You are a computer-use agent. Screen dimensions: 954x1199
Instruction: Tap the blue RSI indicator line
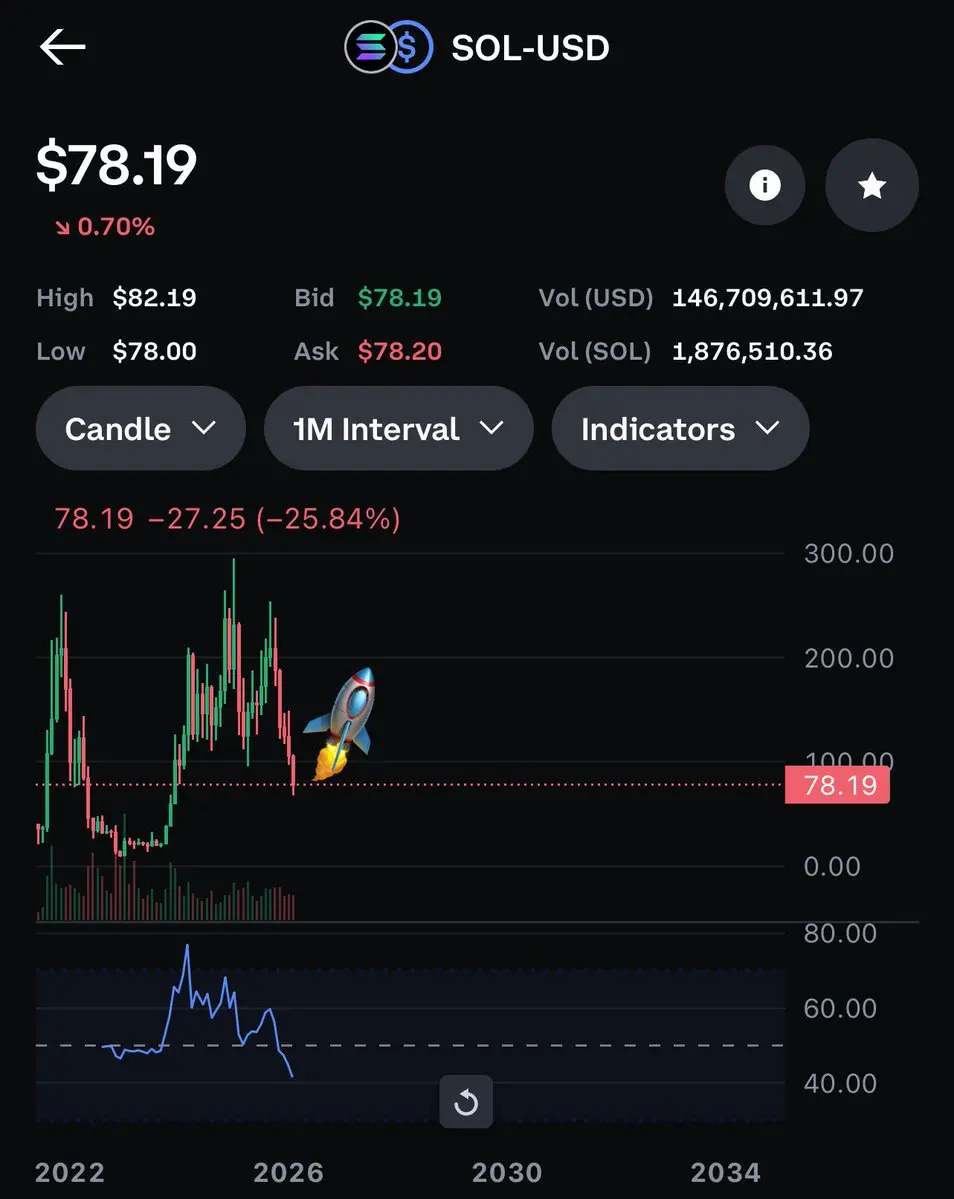tap(198, 1013)
